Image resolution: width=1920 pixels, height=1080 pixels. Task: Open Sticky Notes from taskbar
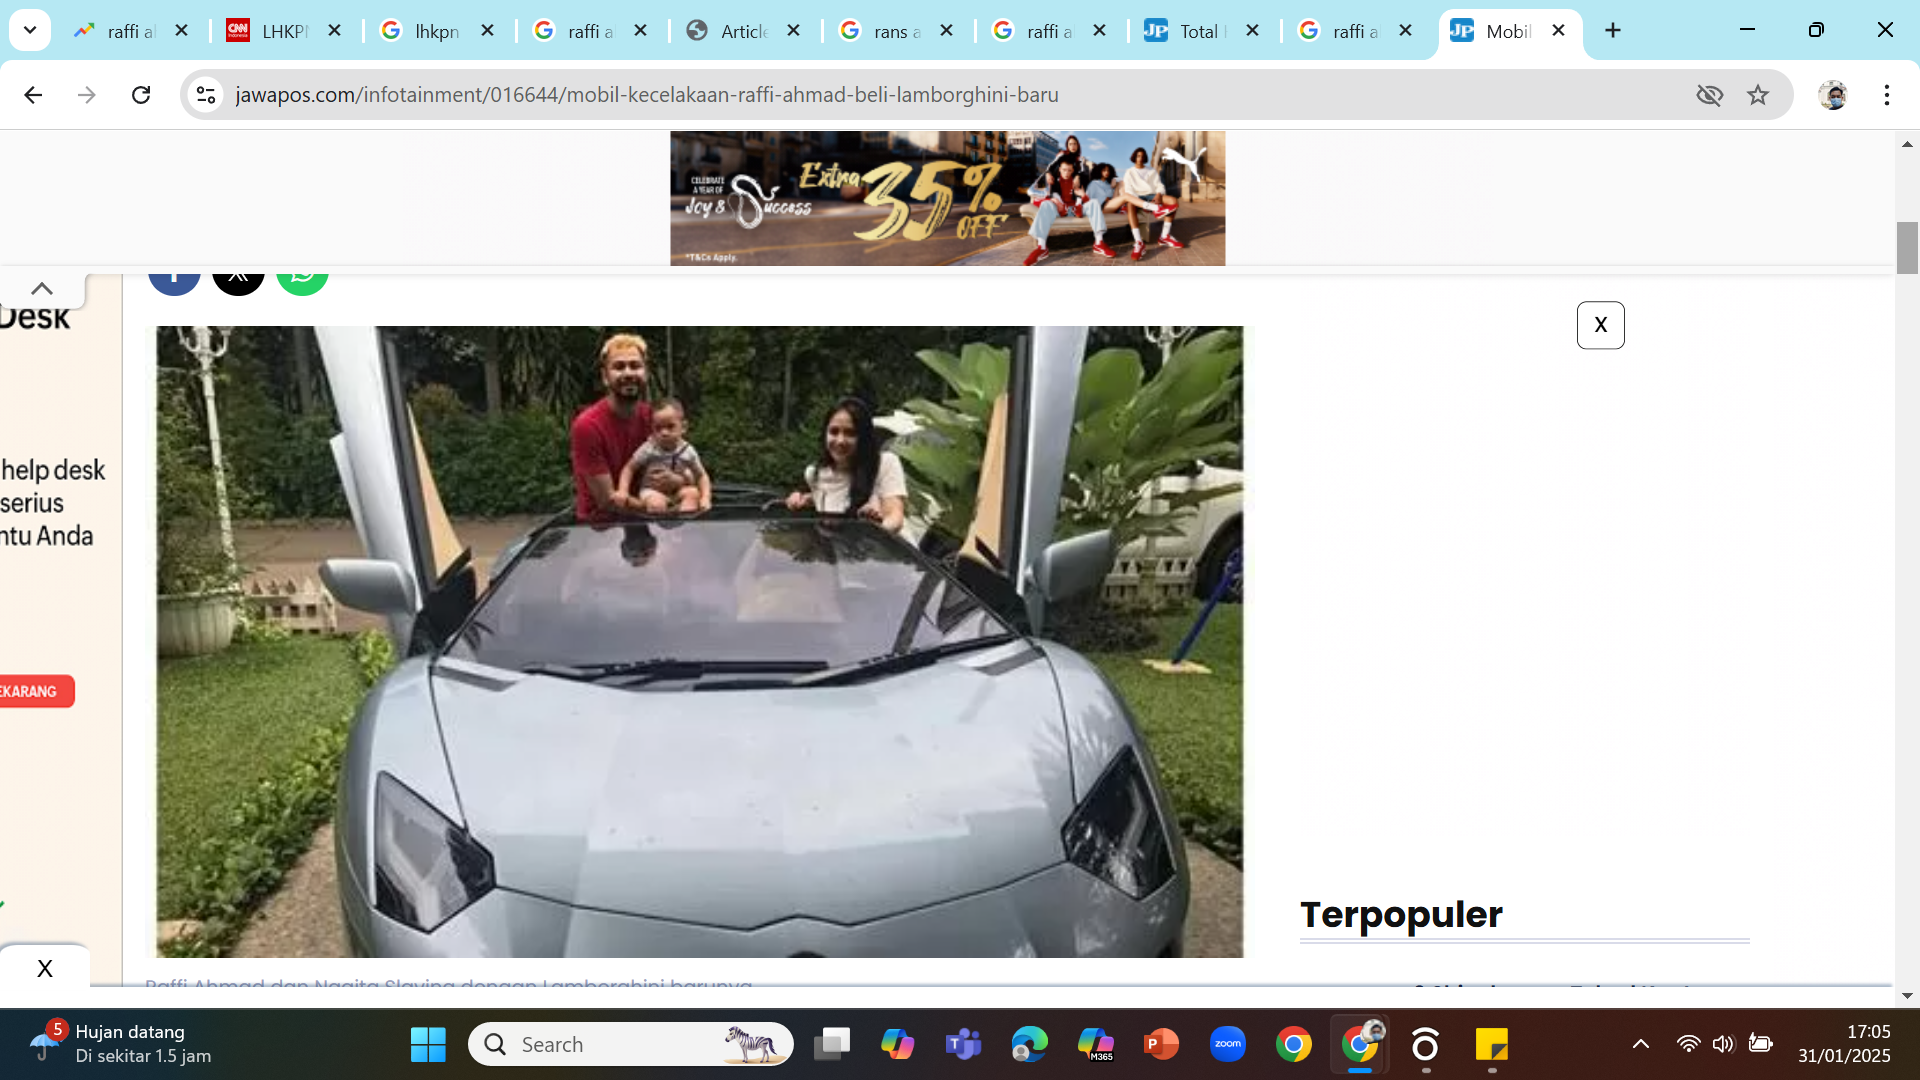(1492, 1045)
